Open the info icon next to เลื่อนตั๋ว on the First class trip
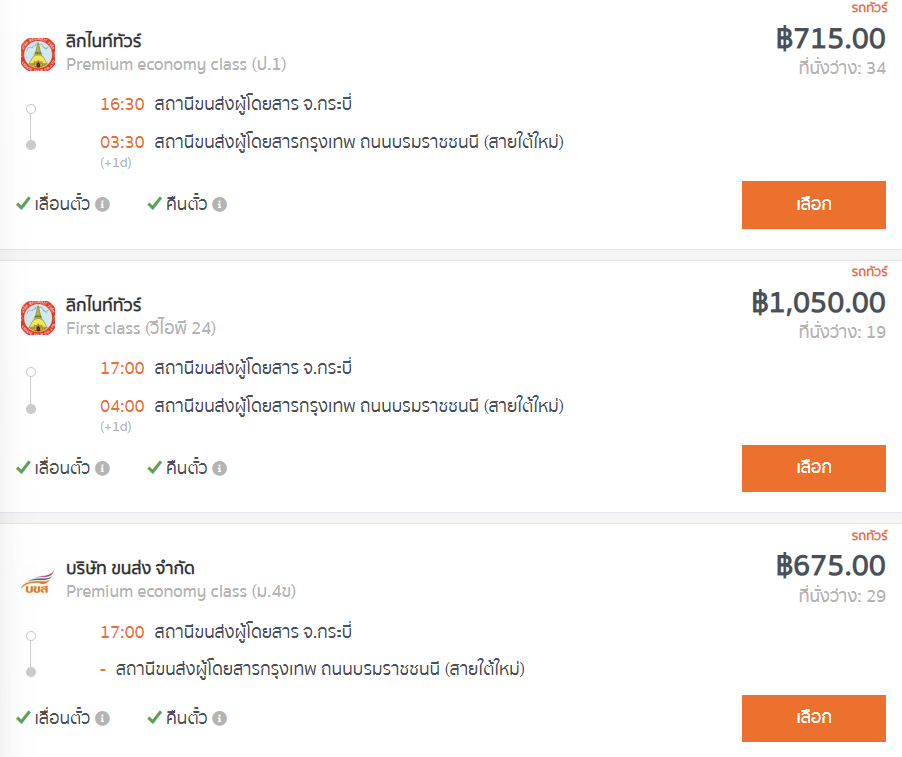This screenshot has width=902, height=757. pyautogui.click(x=102, y=468)
